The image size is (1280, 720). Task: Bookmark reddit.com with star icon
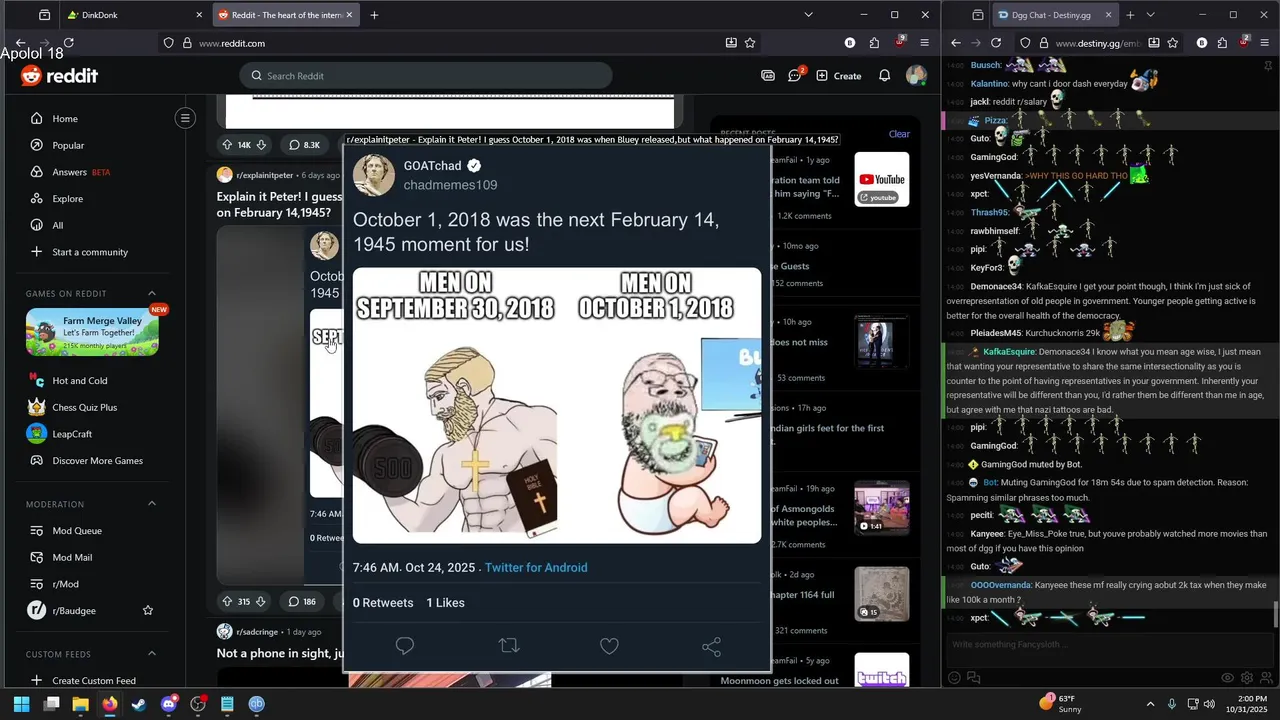click(750, 43)
